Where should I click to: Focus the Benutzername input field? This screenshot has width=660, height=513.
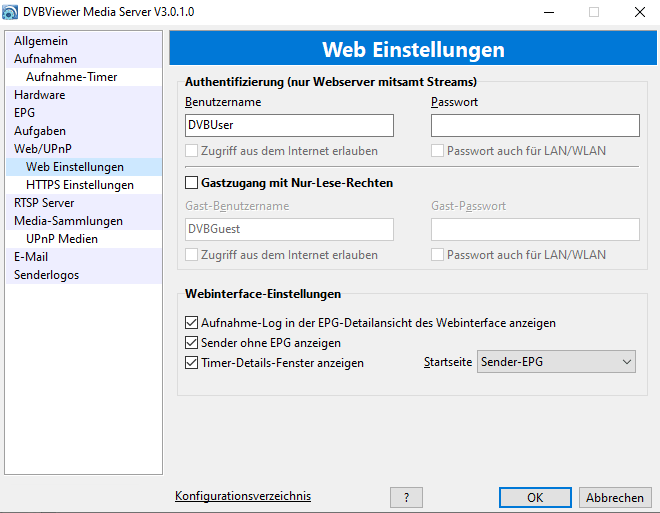click(x=289, y=125)
